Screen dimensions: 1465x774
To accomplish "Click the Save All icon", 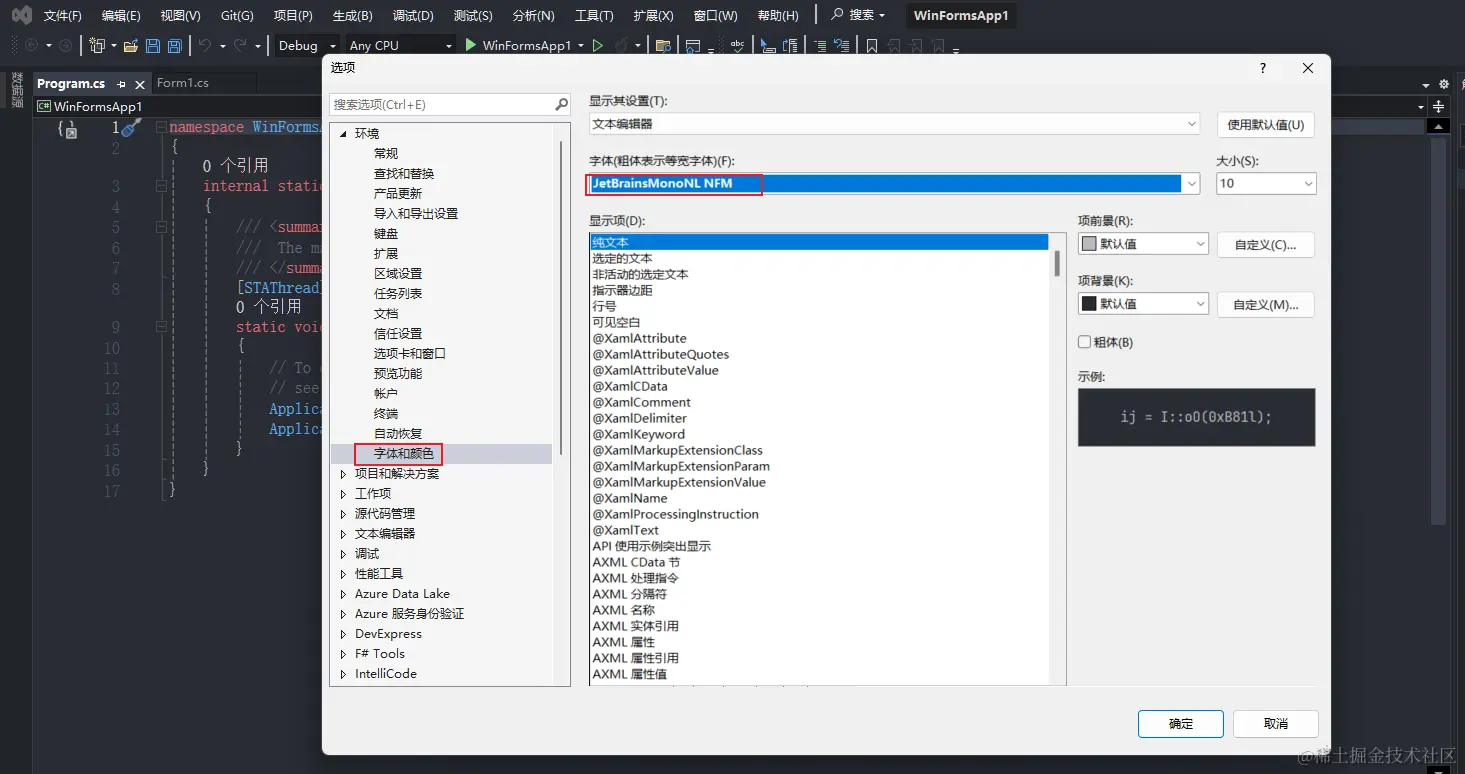I will tap(175, 45).
